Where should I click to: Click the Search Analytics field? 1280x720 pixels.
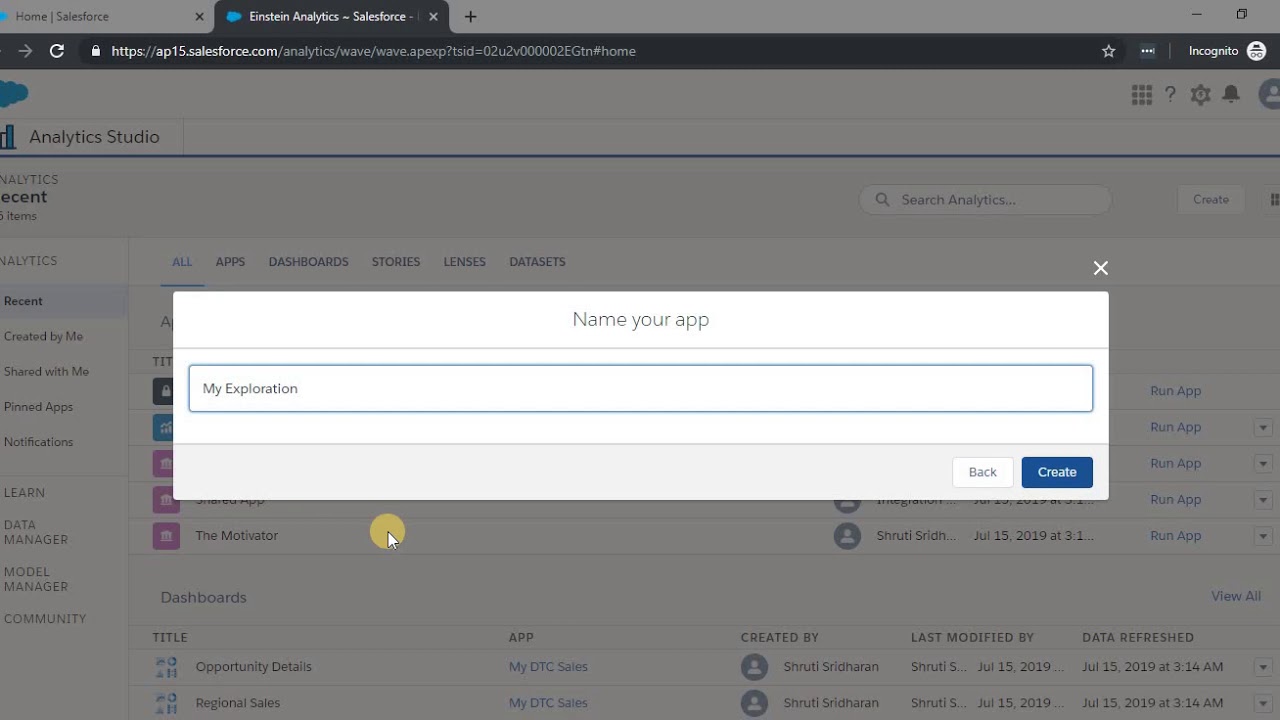click(985, 200)
